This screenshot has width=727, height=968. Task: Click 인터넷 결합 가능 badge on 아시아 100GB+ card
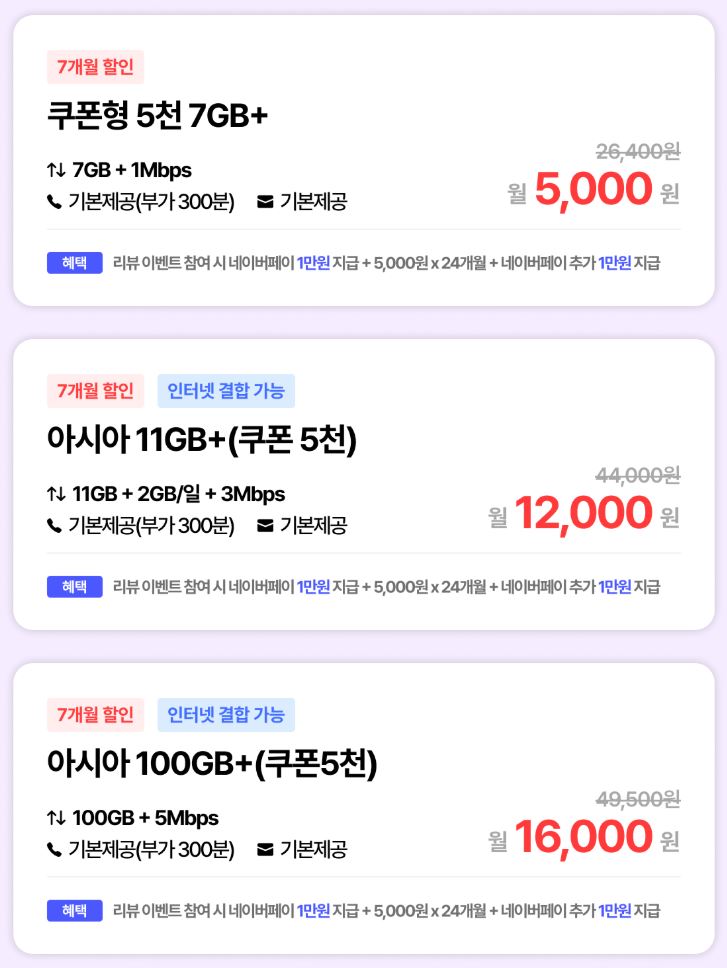coord(226,715)
